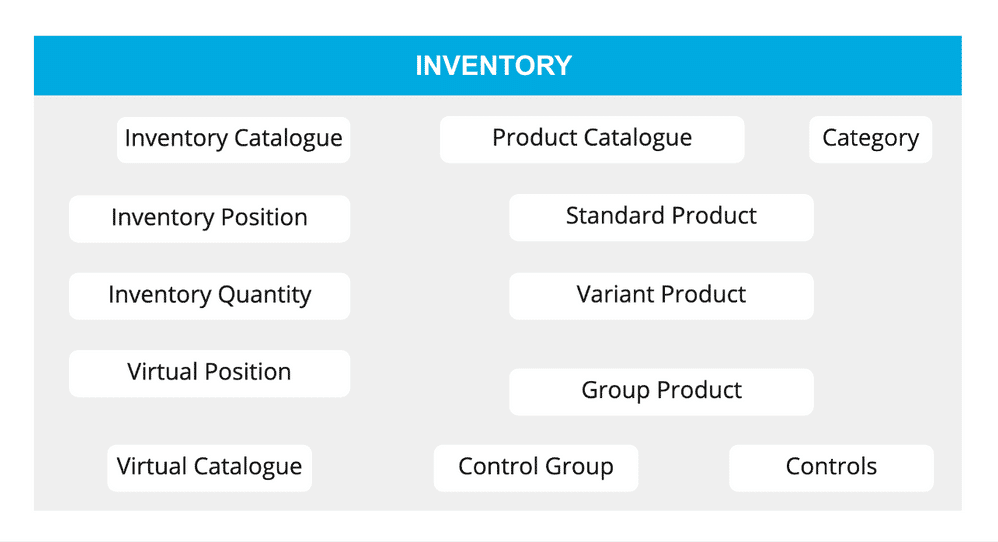Choose the inventory quantity entry
Screen dimensions: 998x542
(x=209, y=296)
